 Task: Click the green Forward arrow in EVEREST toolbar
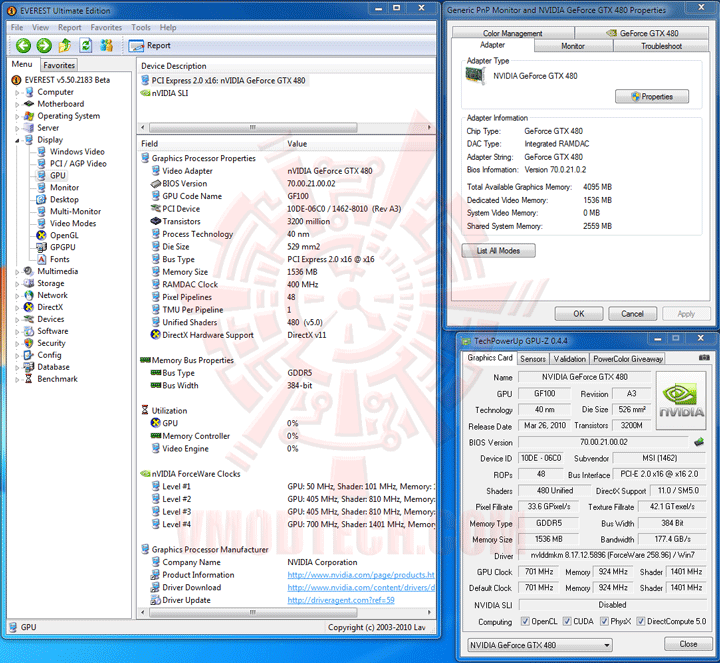coord(44,45)
